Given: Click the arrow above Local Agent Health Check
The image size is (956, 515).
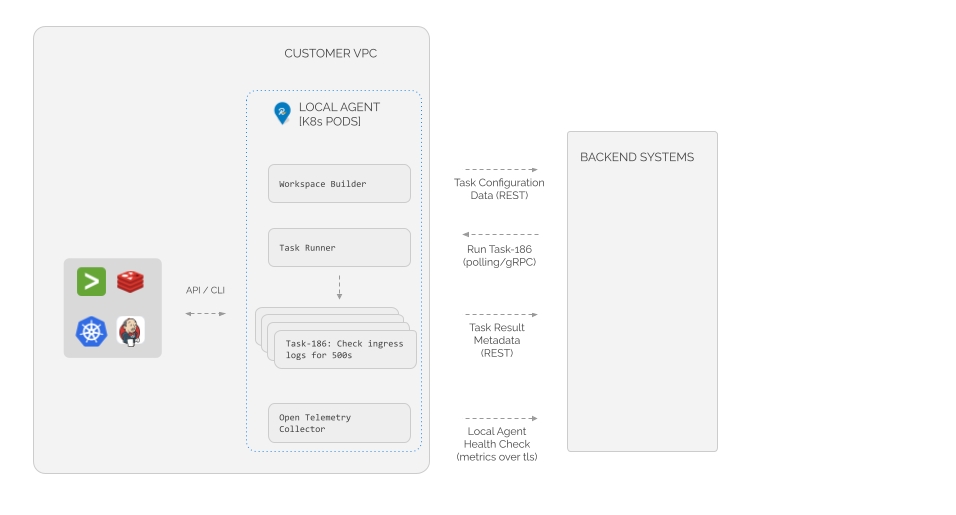Looking at the screenshot, I should tap(501, 418).
